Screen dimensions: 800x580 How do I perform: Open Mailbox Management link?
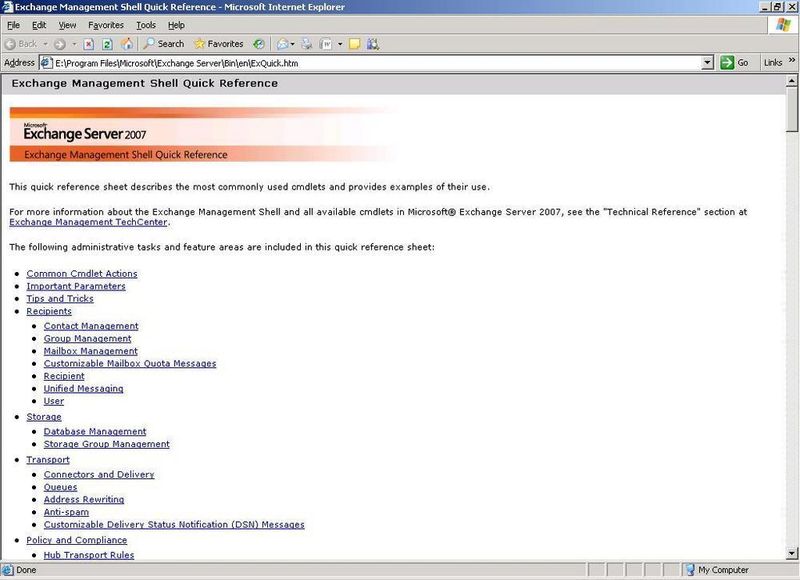pos(91,351)
